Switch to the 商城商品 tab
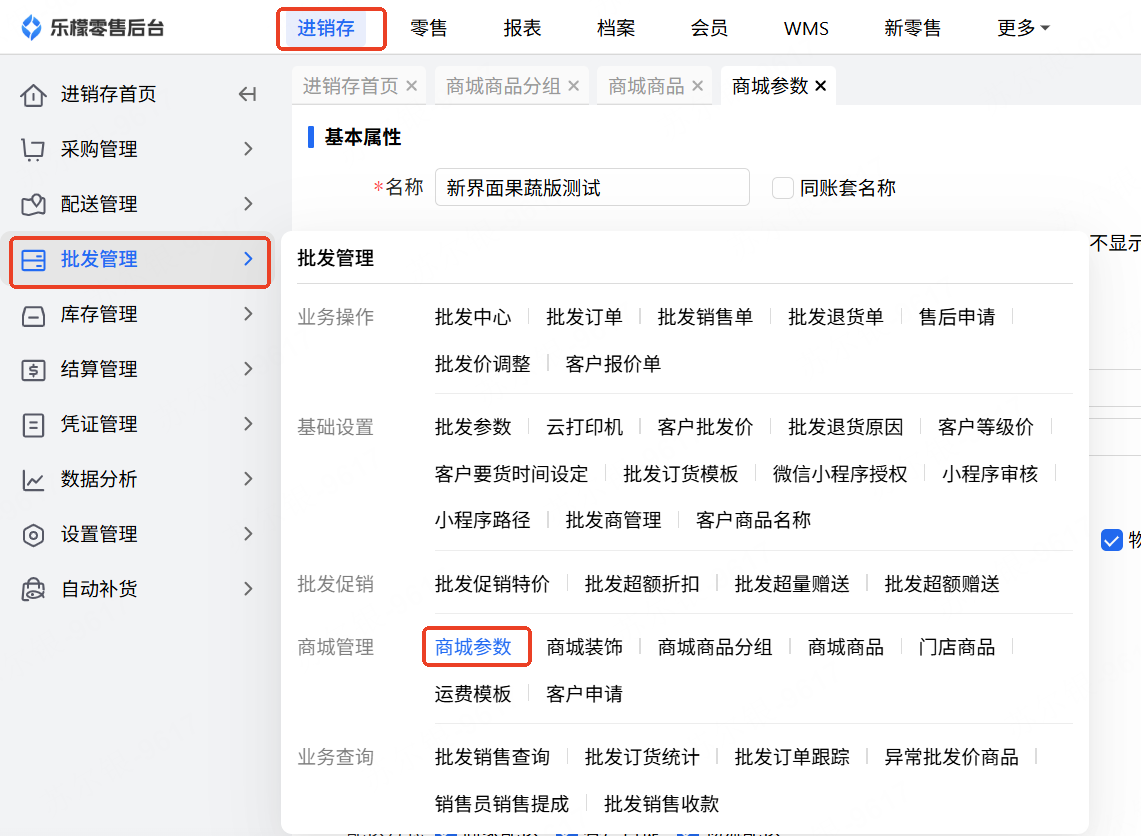The image size is (1141, 836). (x=646, y=86)
